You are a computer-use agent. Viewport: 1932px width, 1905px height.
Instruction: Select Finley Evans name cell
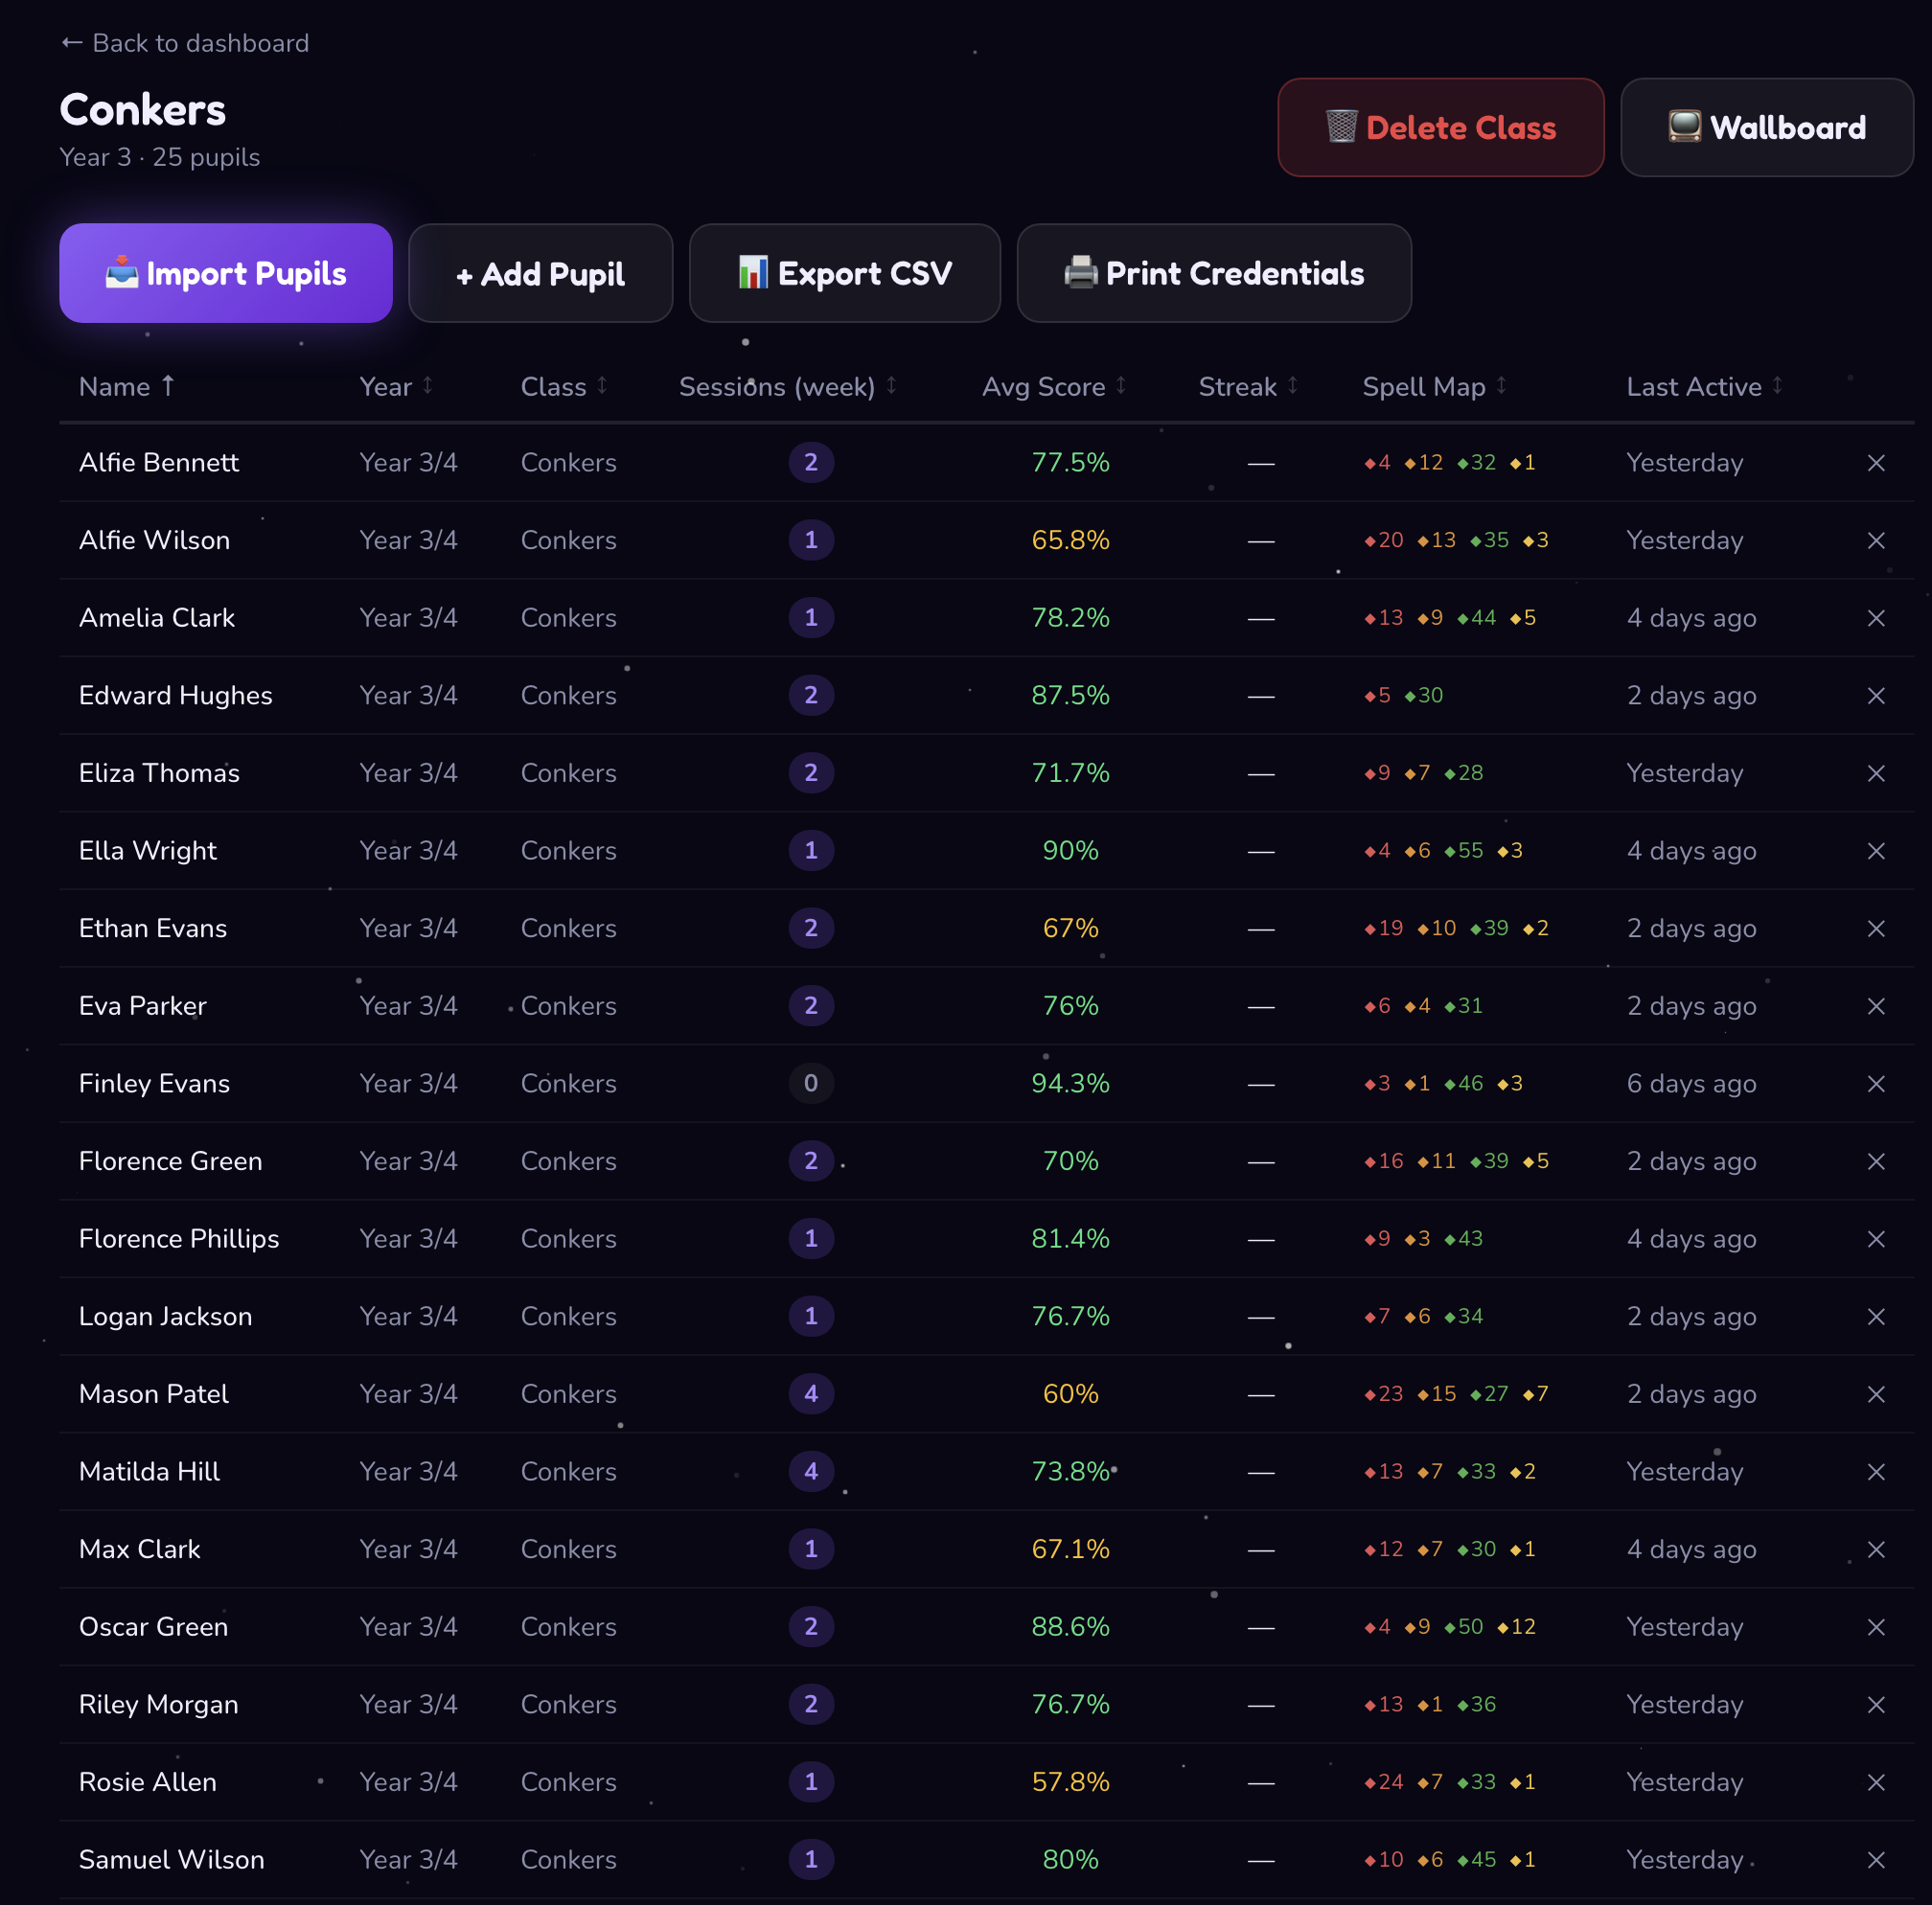pos(154,1083)
